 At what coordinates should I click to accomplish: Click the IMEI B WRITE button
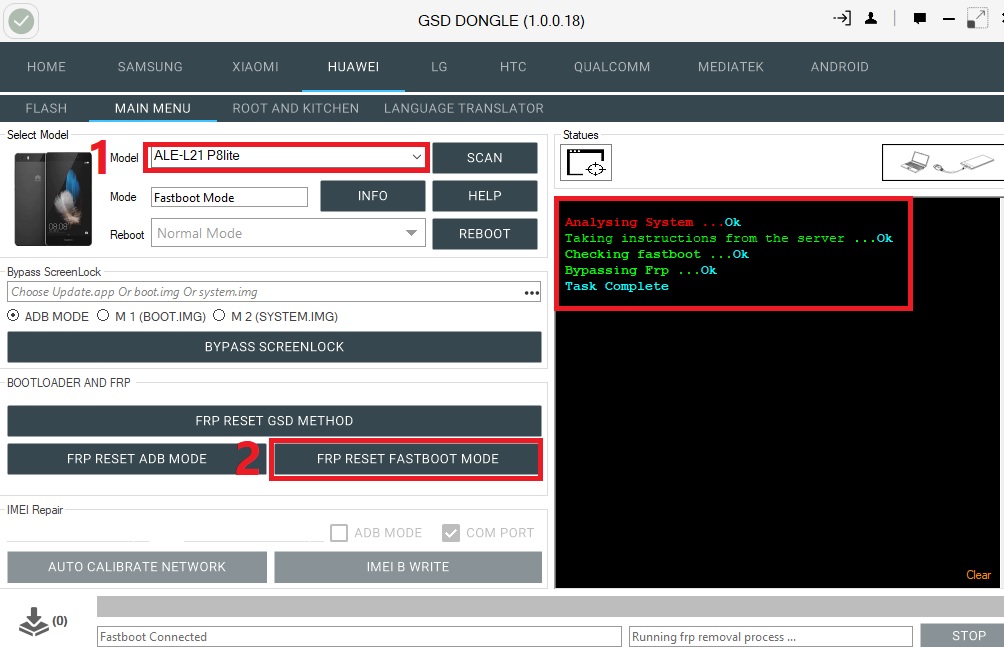(408, 567)
